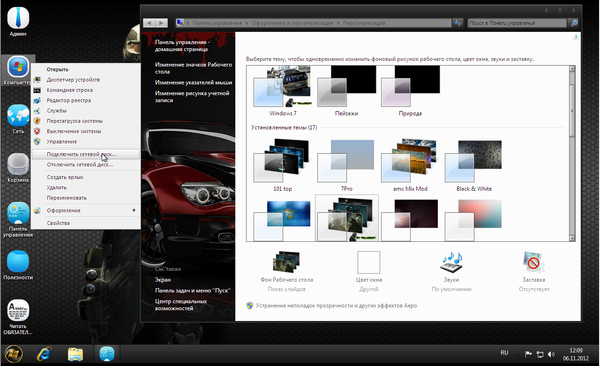This screenshot has width=600, height=366.
Task: Choose Переименовать in the context menu
Action: [86, 198]
